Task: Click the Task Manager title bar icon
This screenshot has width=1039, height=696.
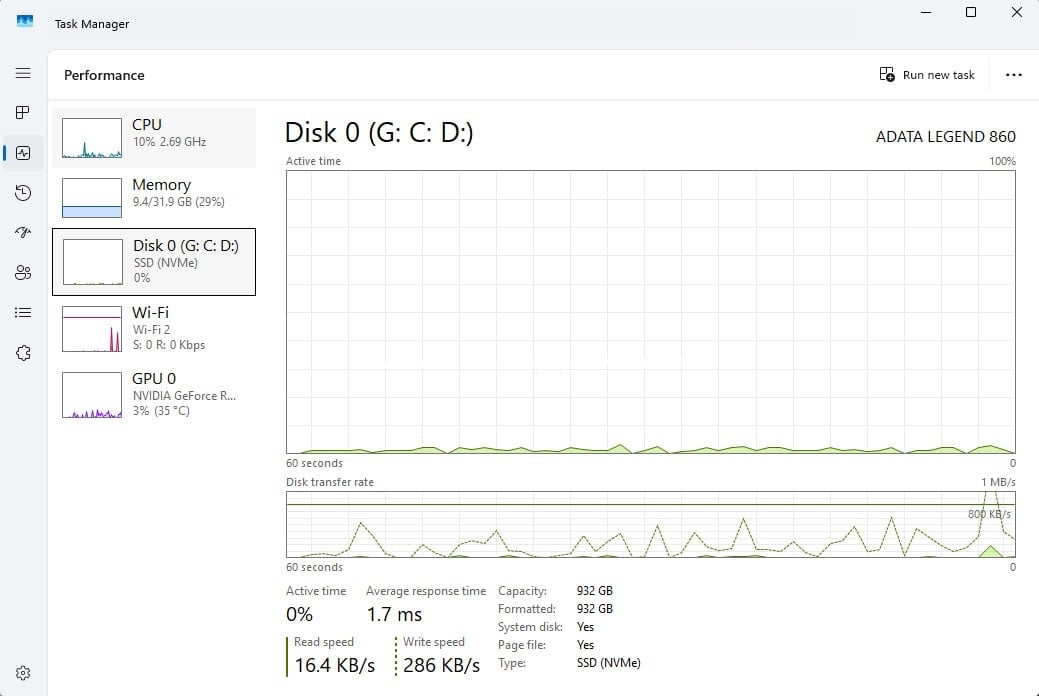Action: (x=24, y=22)
